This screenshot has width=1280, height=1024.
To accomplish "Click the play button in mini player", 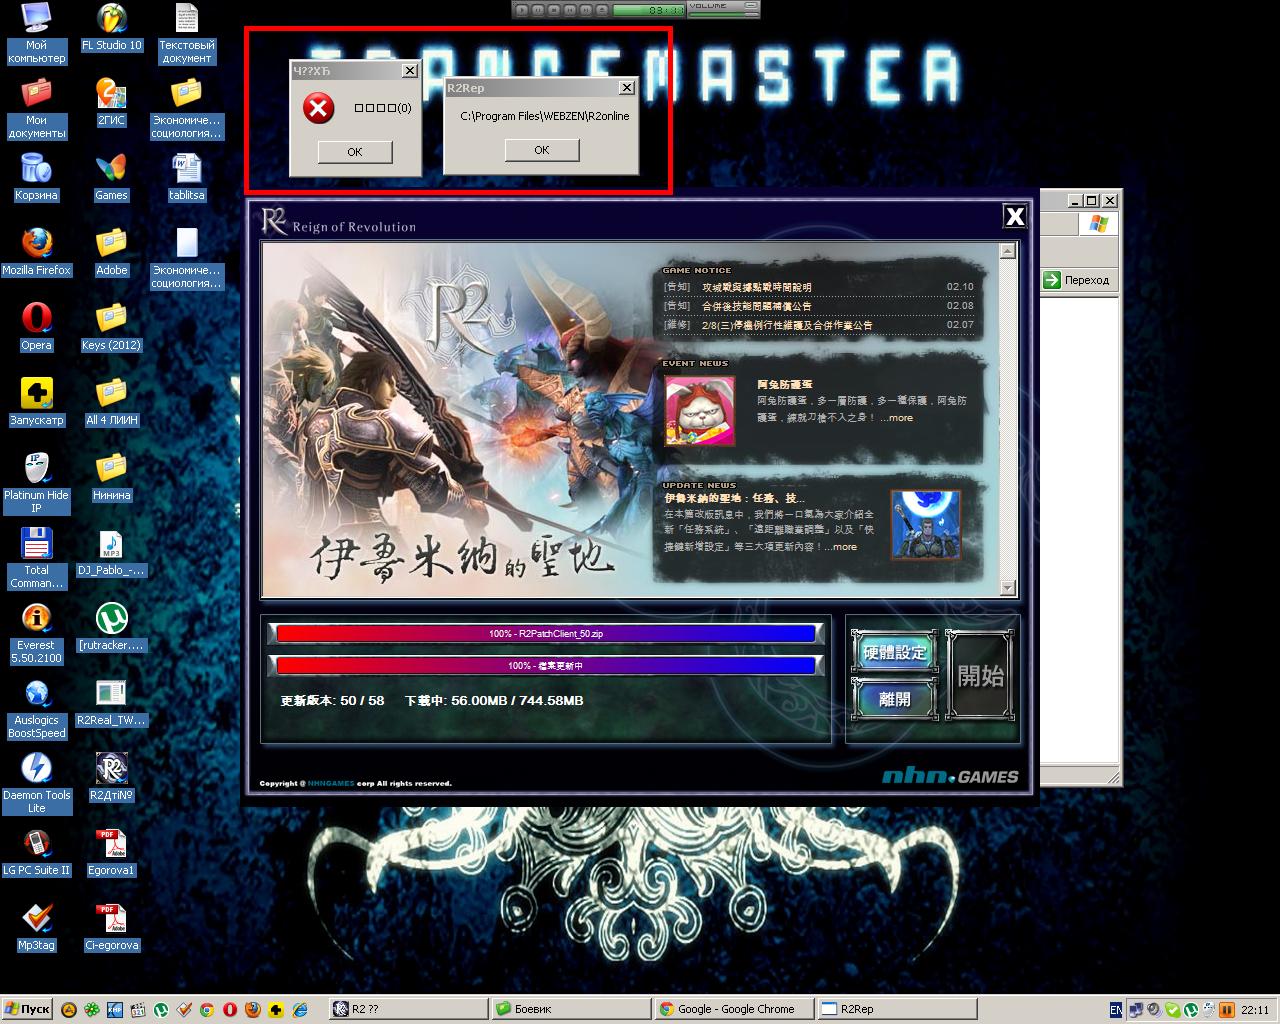I will [x=521, y=10].
